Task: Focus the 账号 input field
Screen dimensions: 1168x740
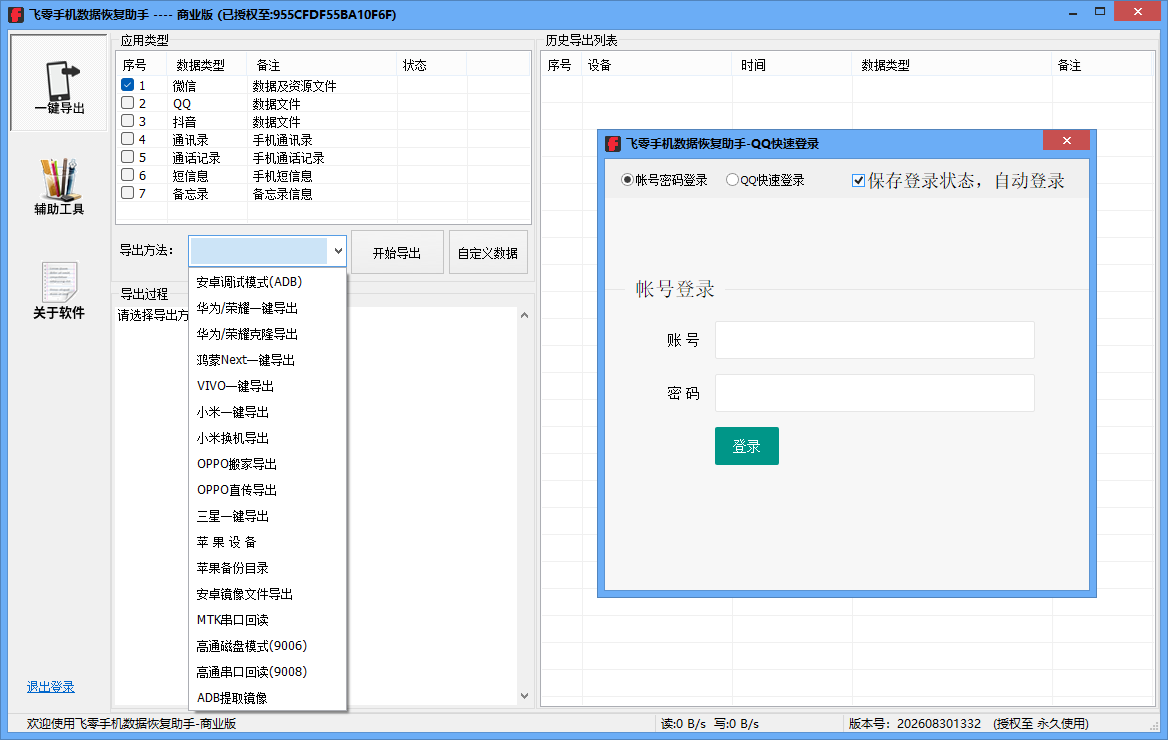Action: click(875, 340)
